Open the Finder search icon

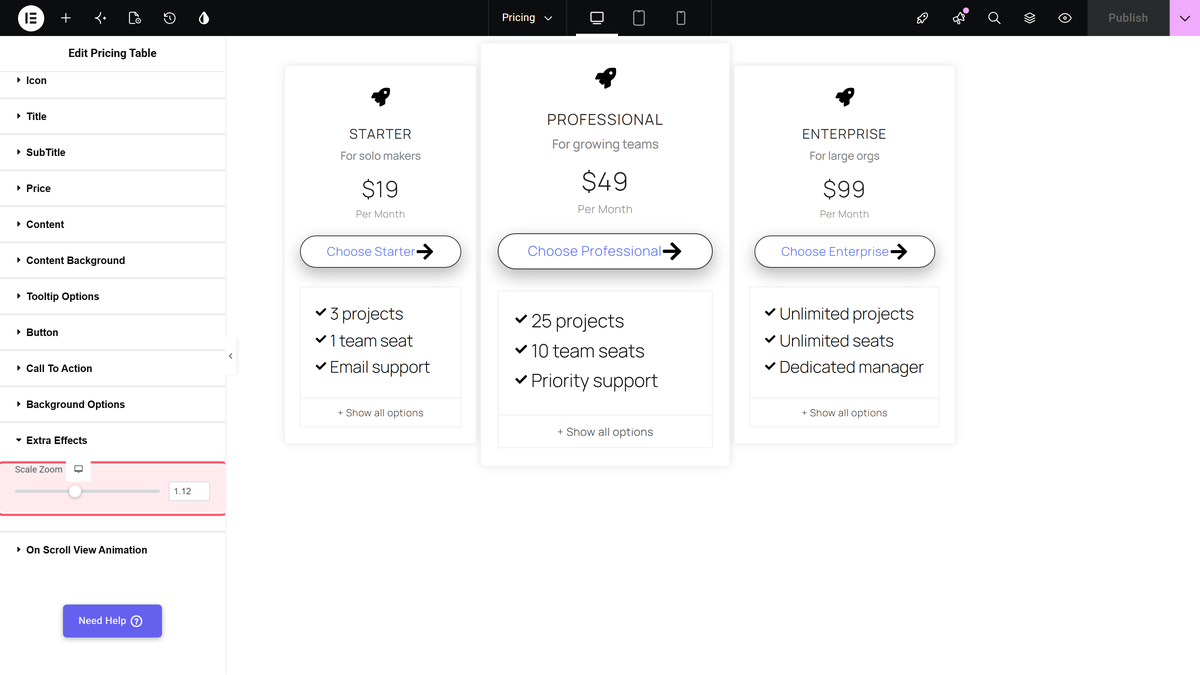coord(994,18)
